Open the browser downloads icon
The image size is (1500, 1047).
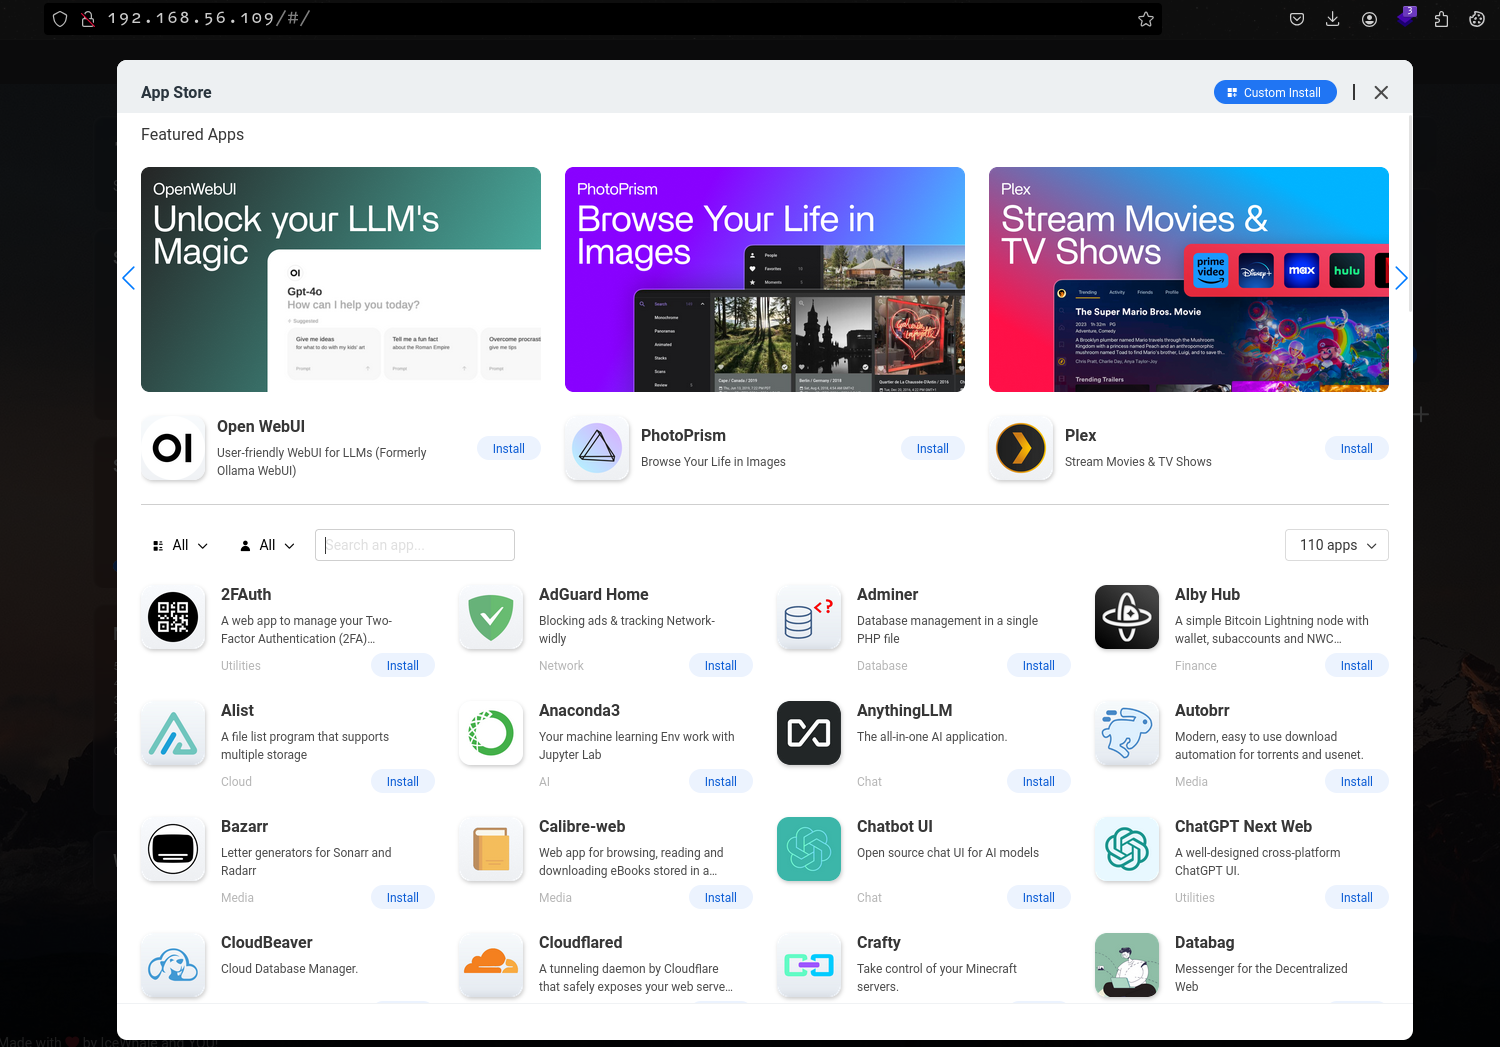[x=1333, y=19]
